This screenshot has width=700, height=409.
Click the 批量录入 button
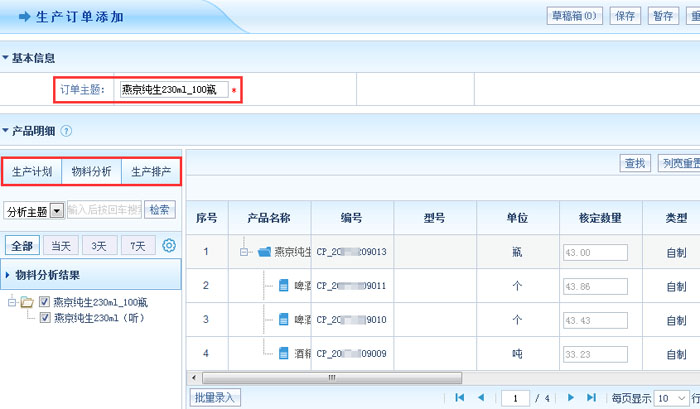(x=215, y=397)
